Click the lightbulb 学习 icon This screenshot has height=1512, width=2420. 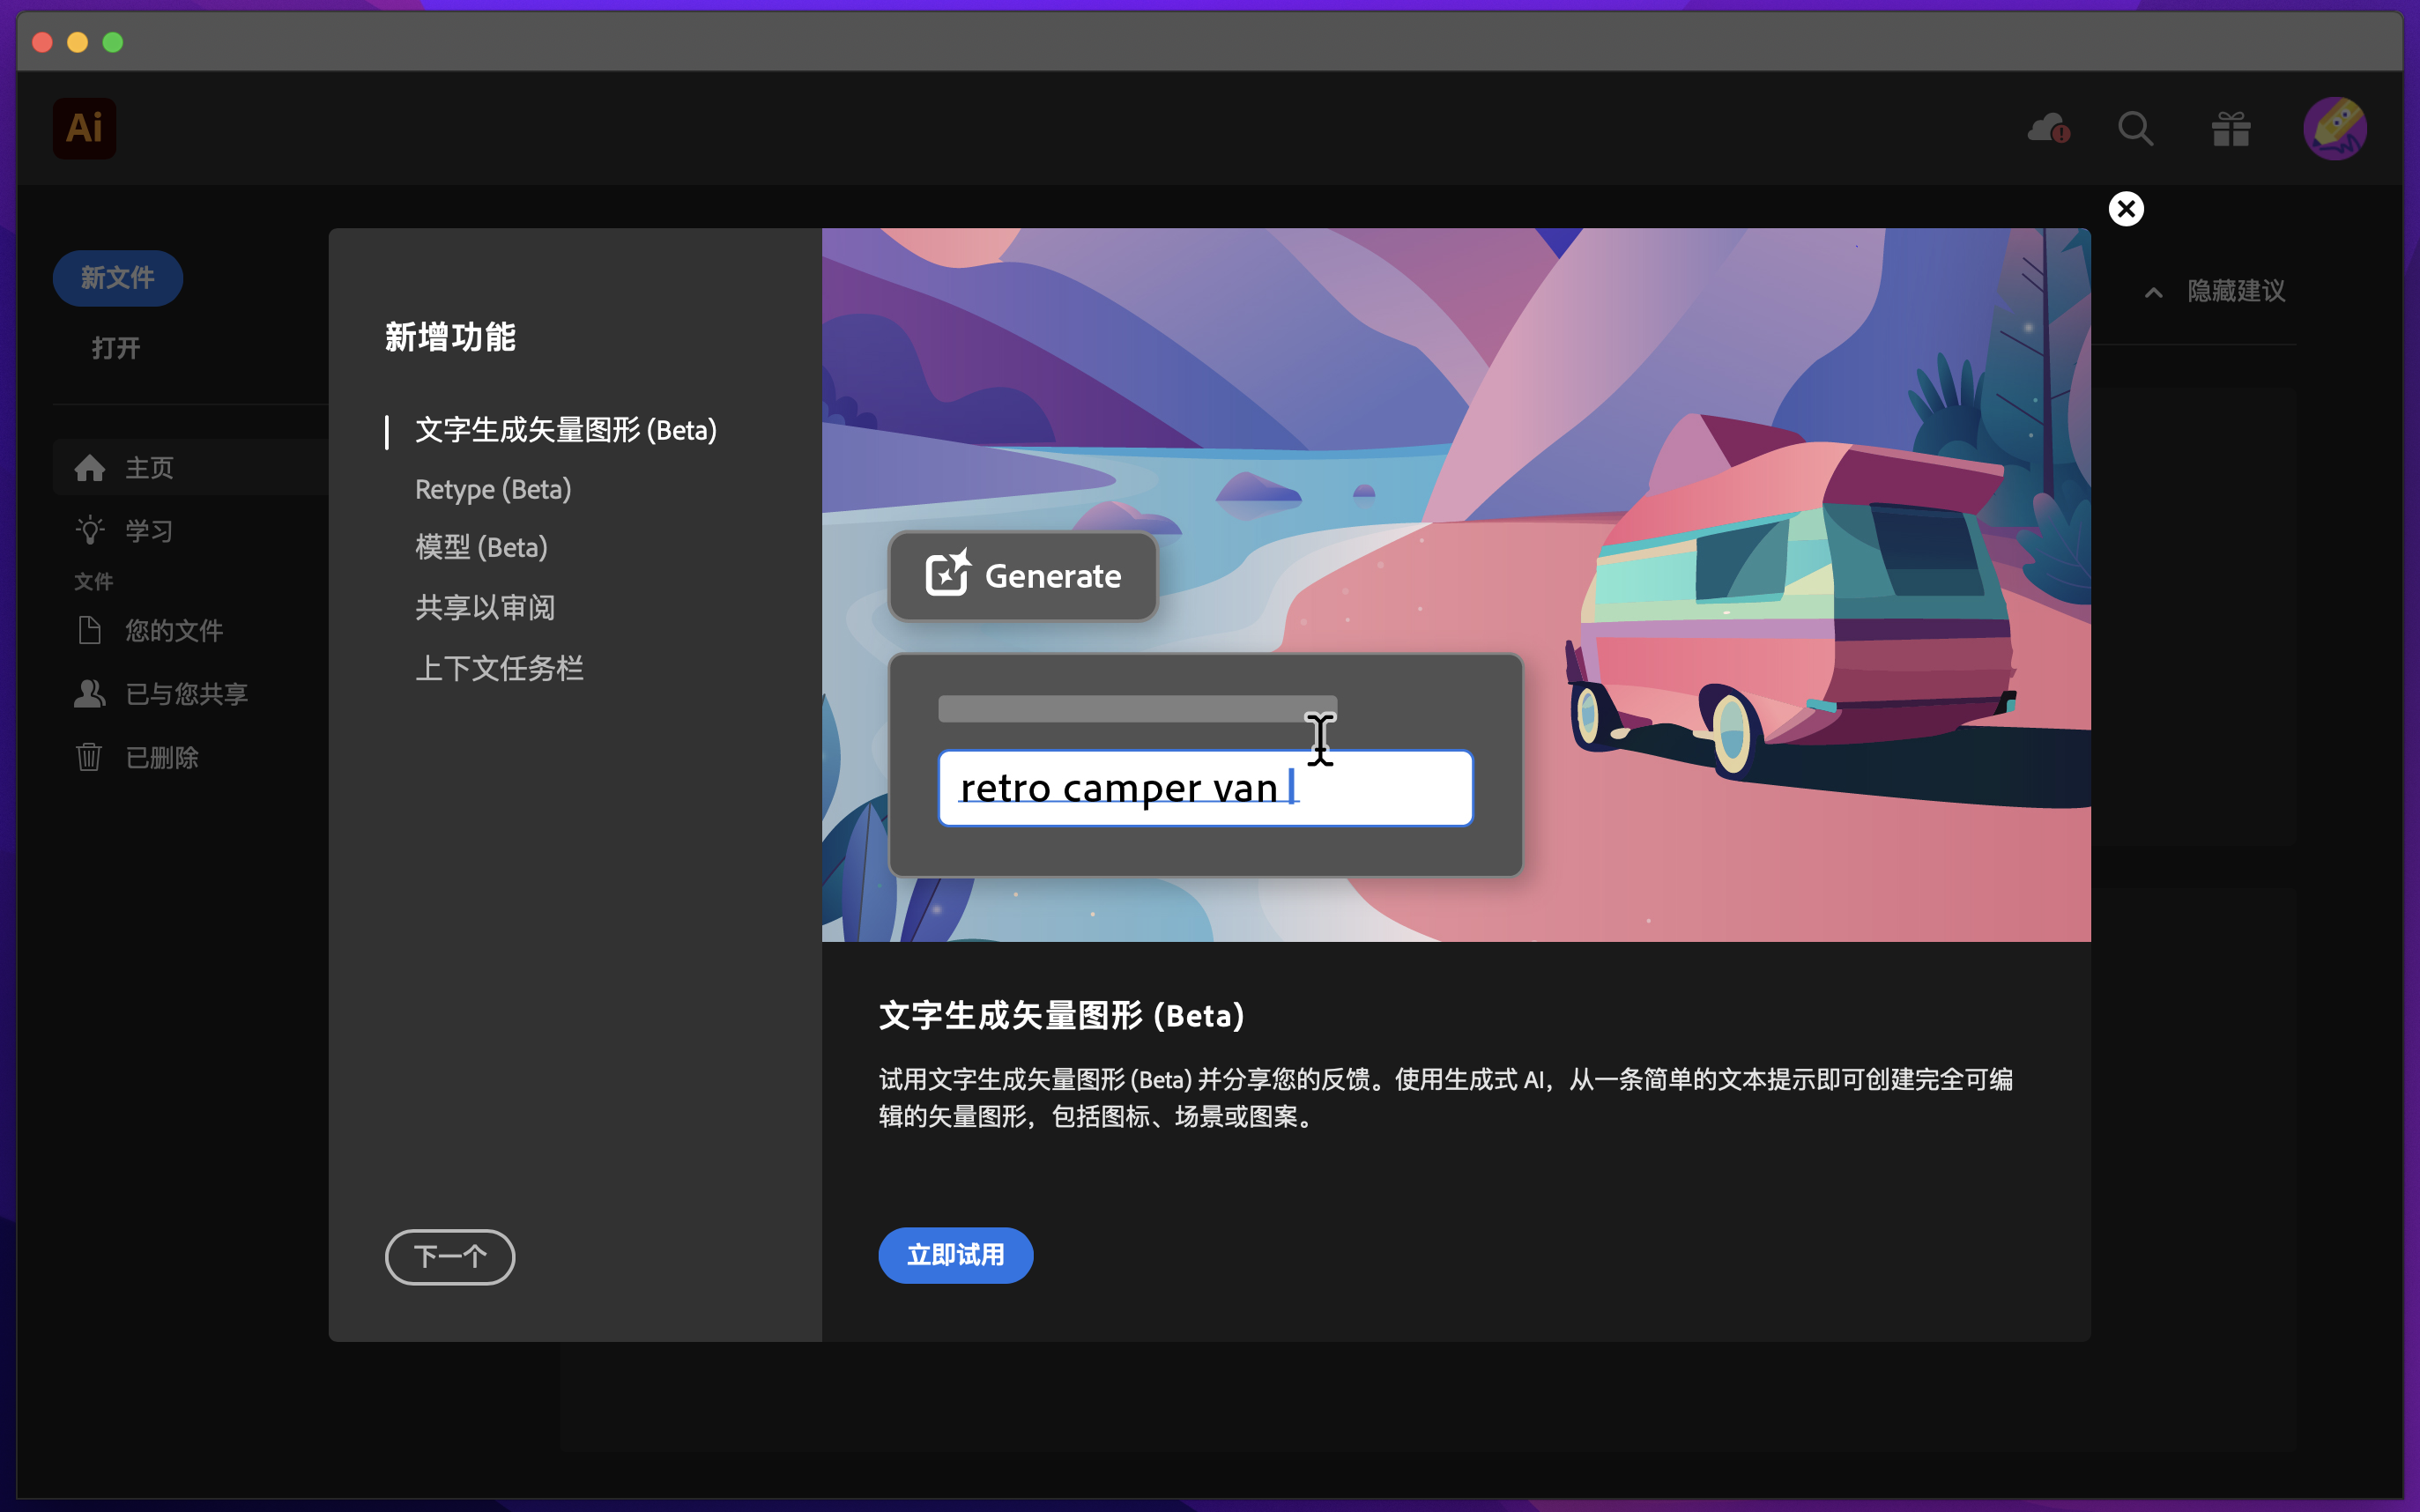coord(90,530)
